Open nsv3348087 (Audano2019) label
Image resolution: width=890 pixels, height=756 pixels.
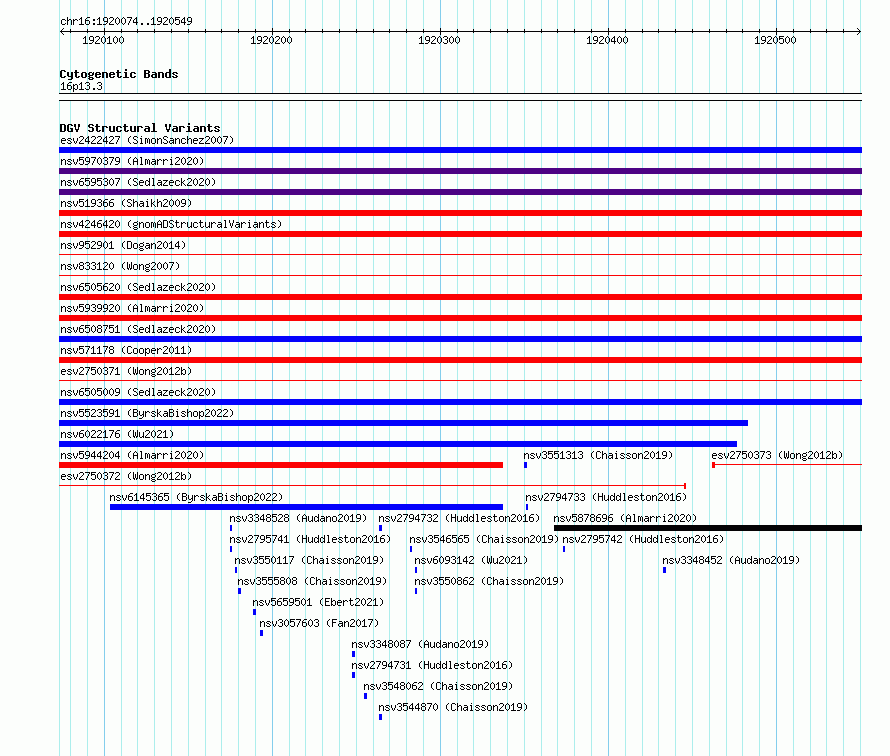click(420, 644)
